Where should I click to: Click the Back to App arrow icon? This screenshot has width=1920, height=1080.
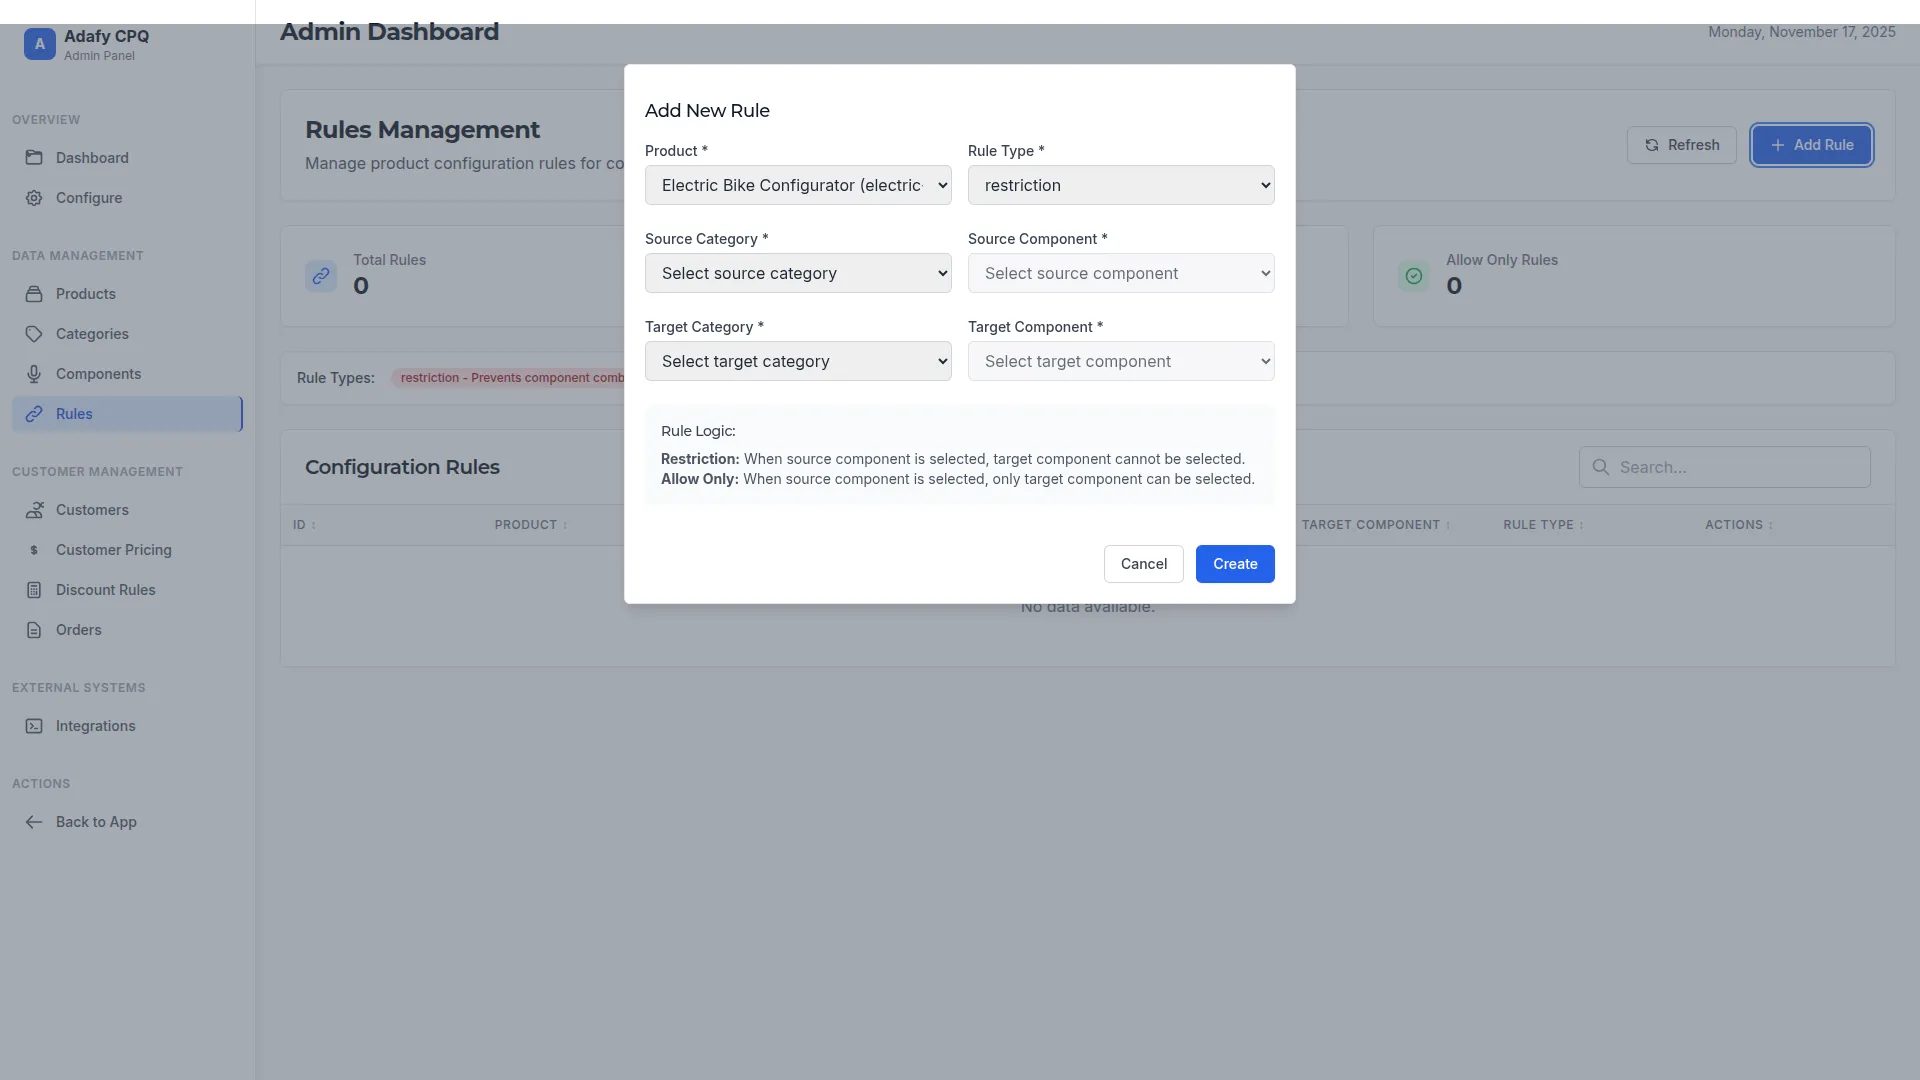(x=34, y=822)
